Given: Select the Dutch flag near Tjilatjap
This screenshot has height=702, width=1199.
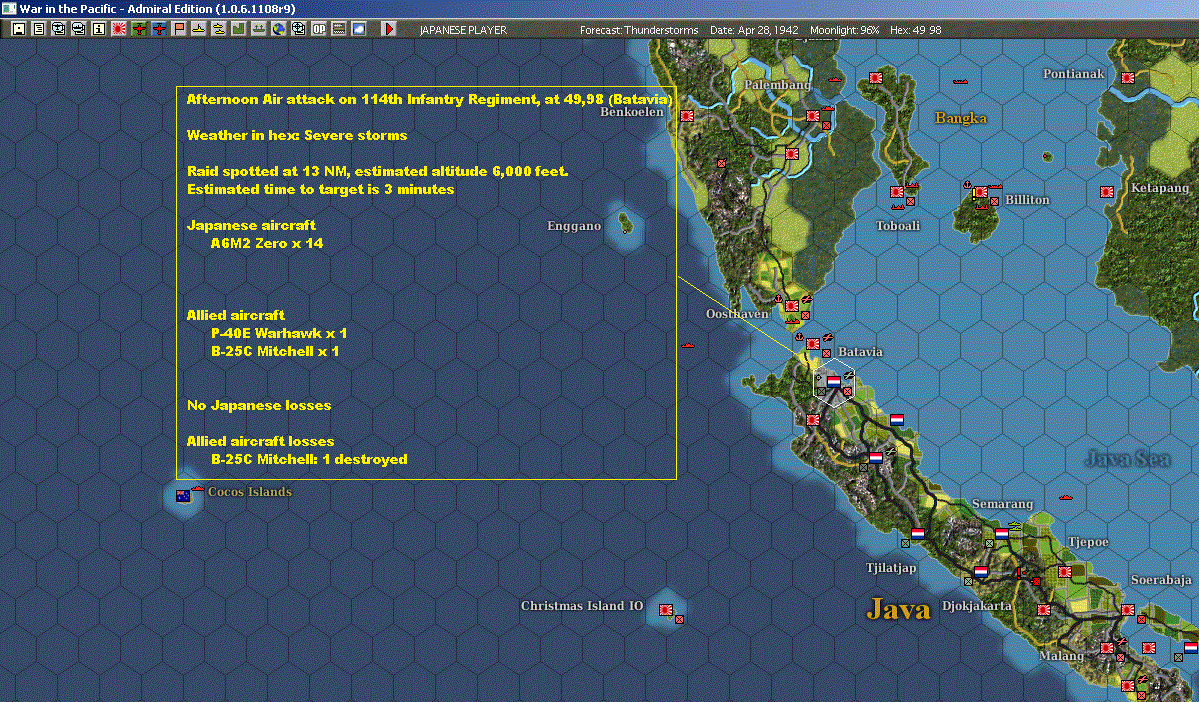Looking at the screenshot, I should 918,534.
